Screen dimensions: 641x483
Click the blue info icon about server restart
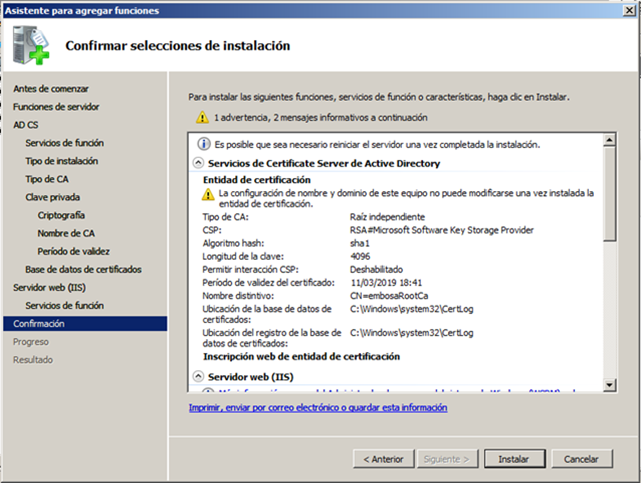203,144
